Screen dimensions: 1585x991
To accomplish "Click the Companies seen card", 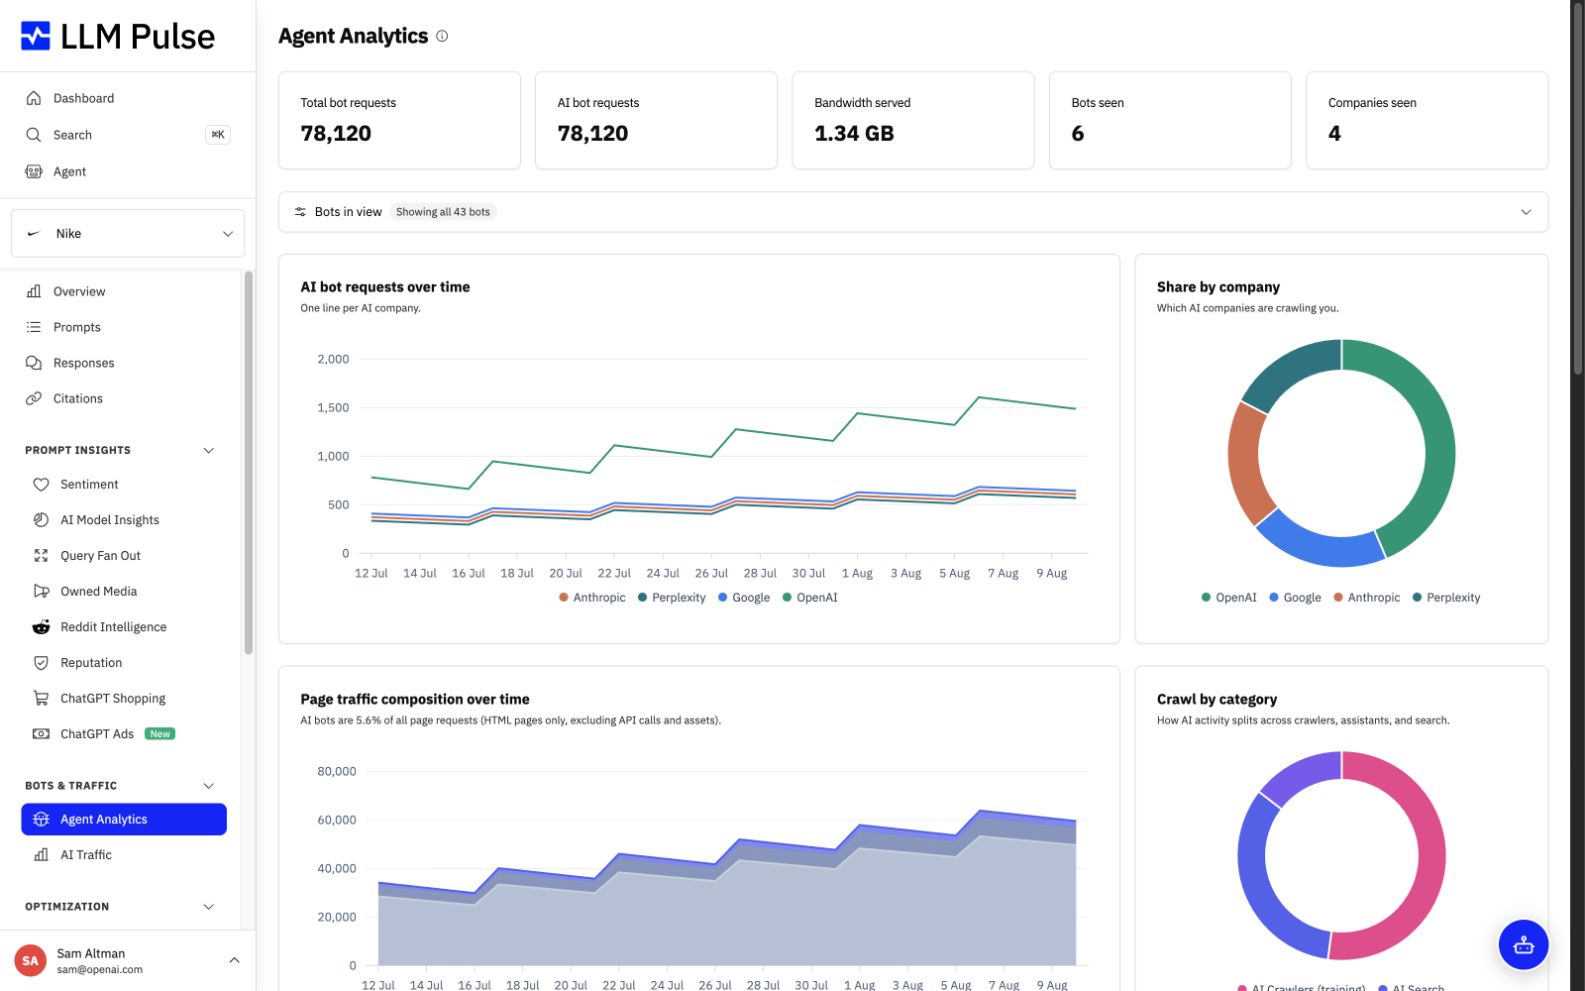I will coord(1427,120).
